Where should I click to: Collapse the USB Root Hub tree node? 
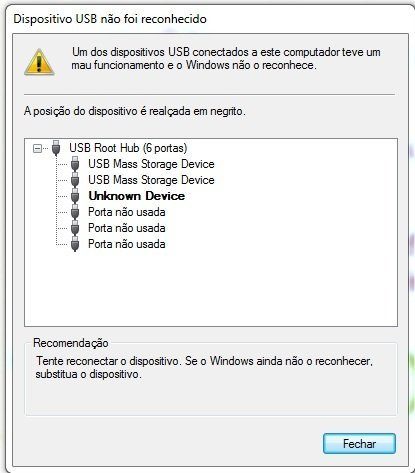pos(37,148)
